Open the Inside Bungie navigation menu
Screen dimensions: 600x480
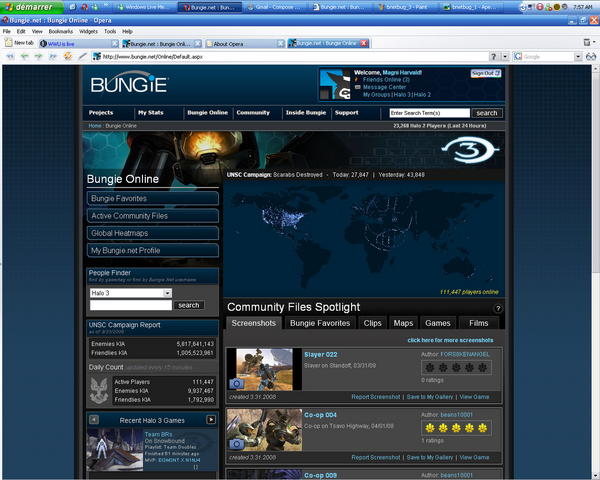click(x=306, y=113)
